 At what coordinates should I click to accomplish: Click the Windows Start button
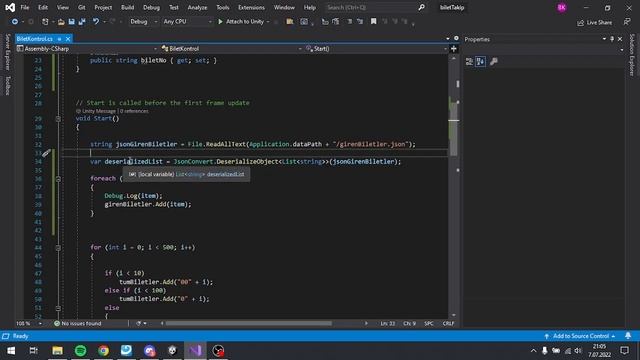pos(11,351)
